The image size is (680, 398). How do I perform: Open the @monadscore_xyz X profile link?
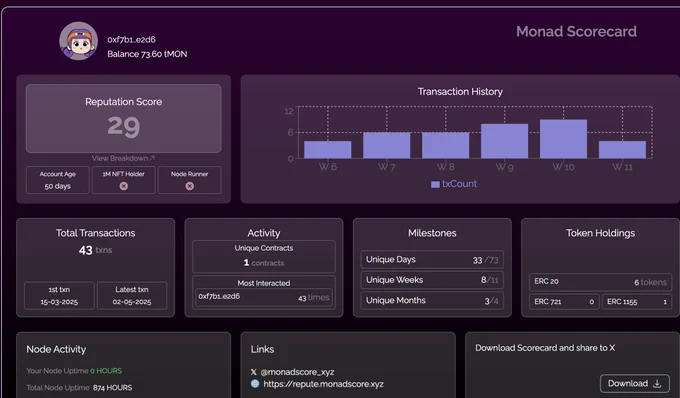pos(297,372)
